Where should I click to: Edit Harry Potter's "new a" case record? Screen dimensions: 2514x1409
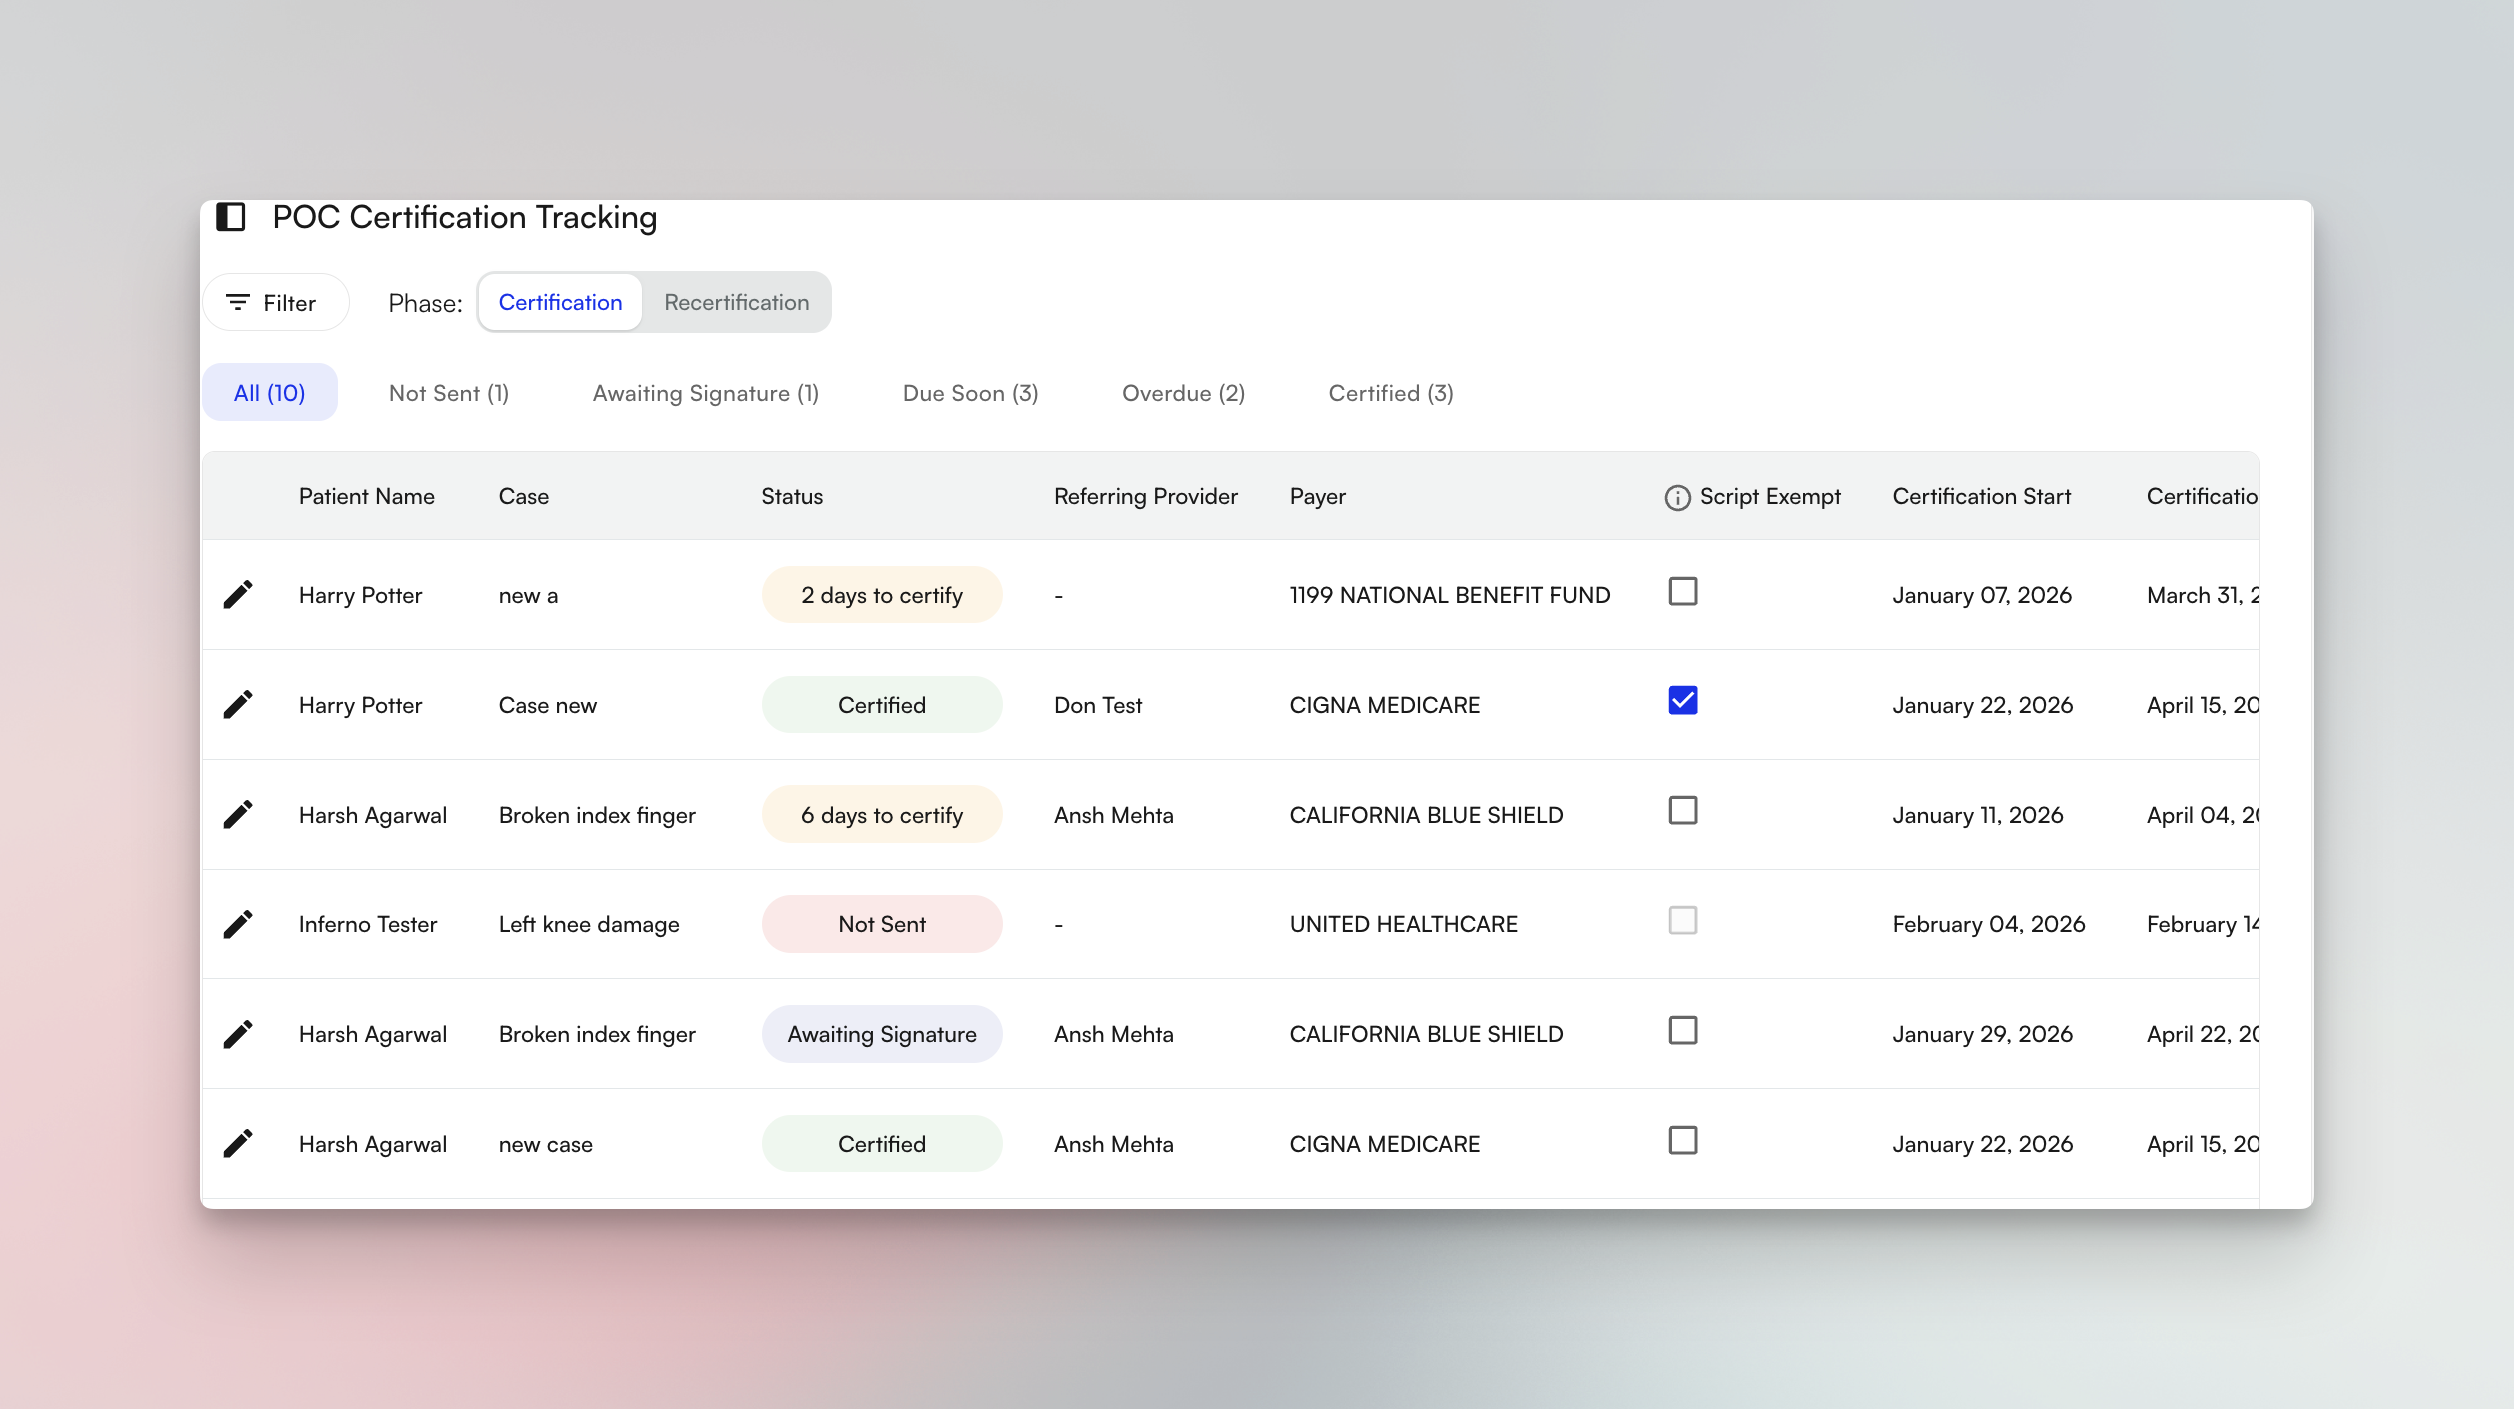[239, 593]
